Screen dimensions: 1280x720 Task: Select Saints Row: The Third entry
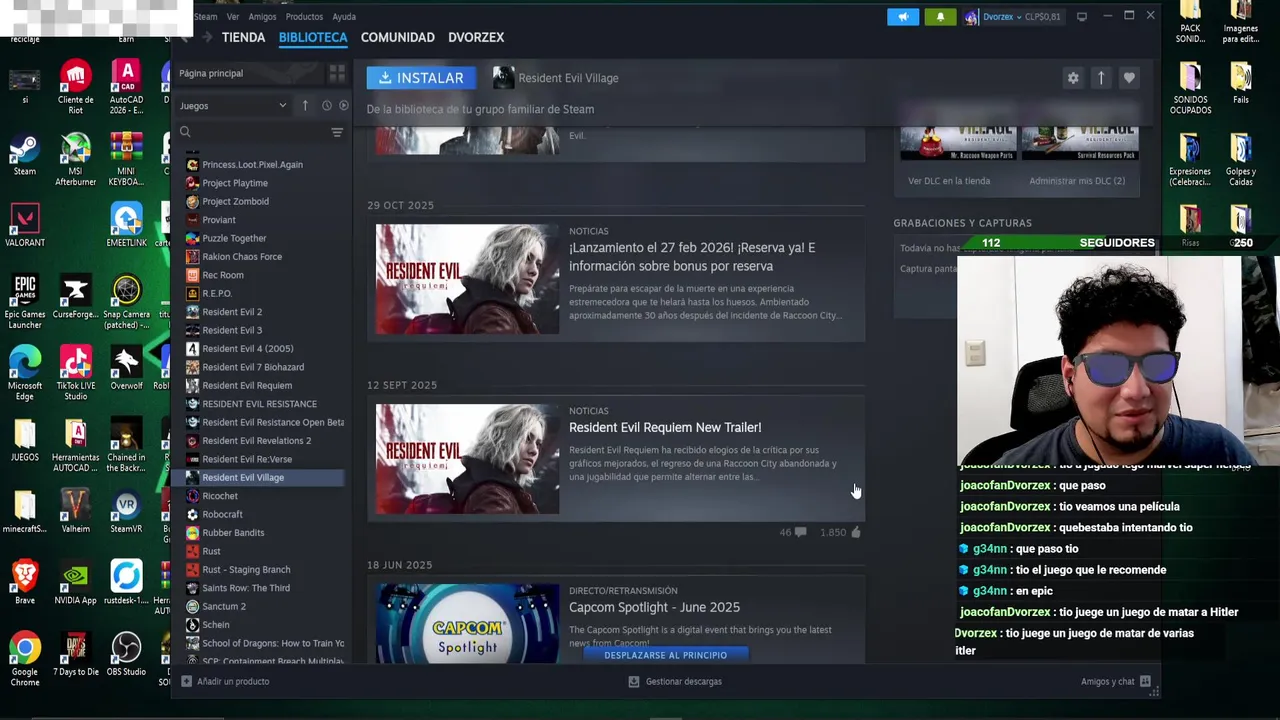click(x=246, y=588)
